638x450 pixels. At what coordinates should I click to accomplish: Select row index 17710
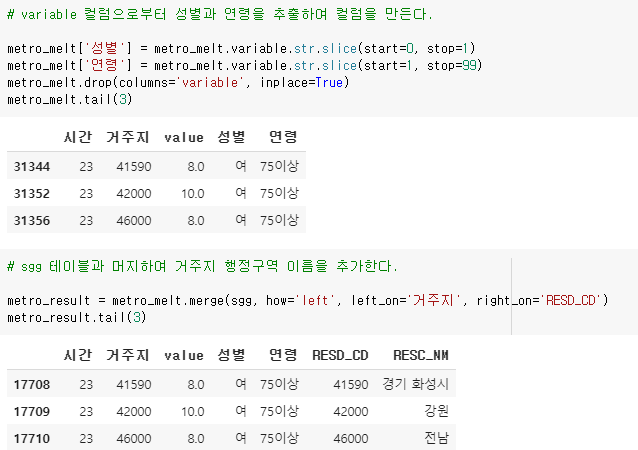32,439
